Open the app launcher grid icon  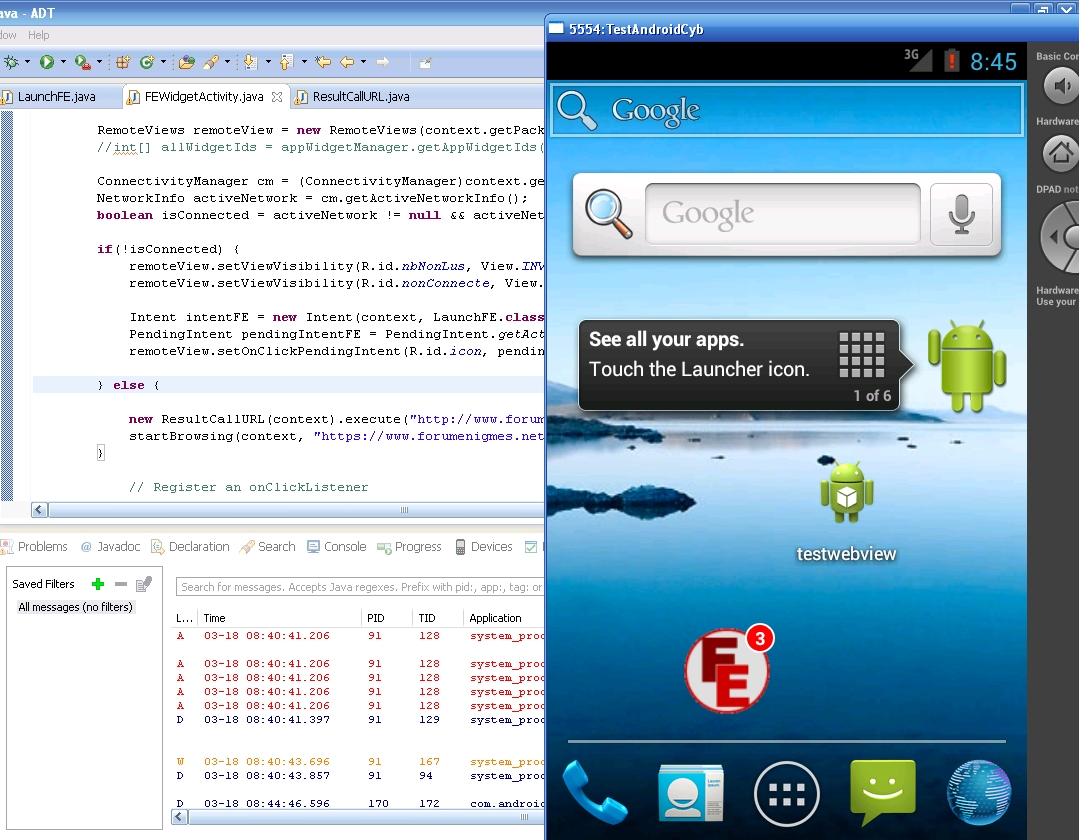(787, 794)
